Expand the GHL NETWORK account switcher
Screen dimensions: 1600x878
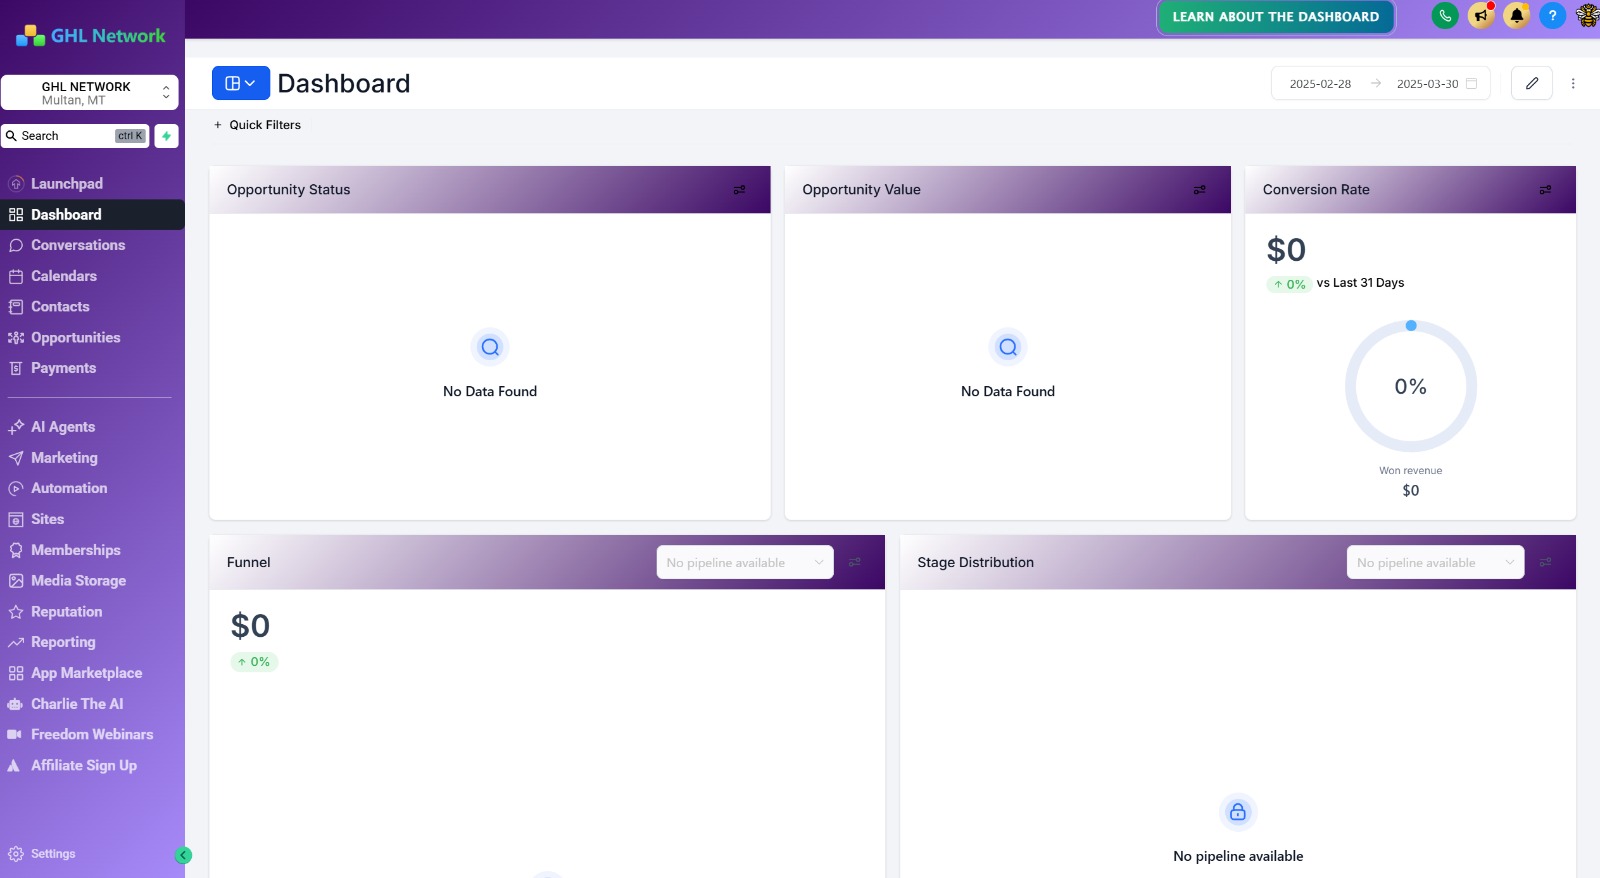point(90,93)
